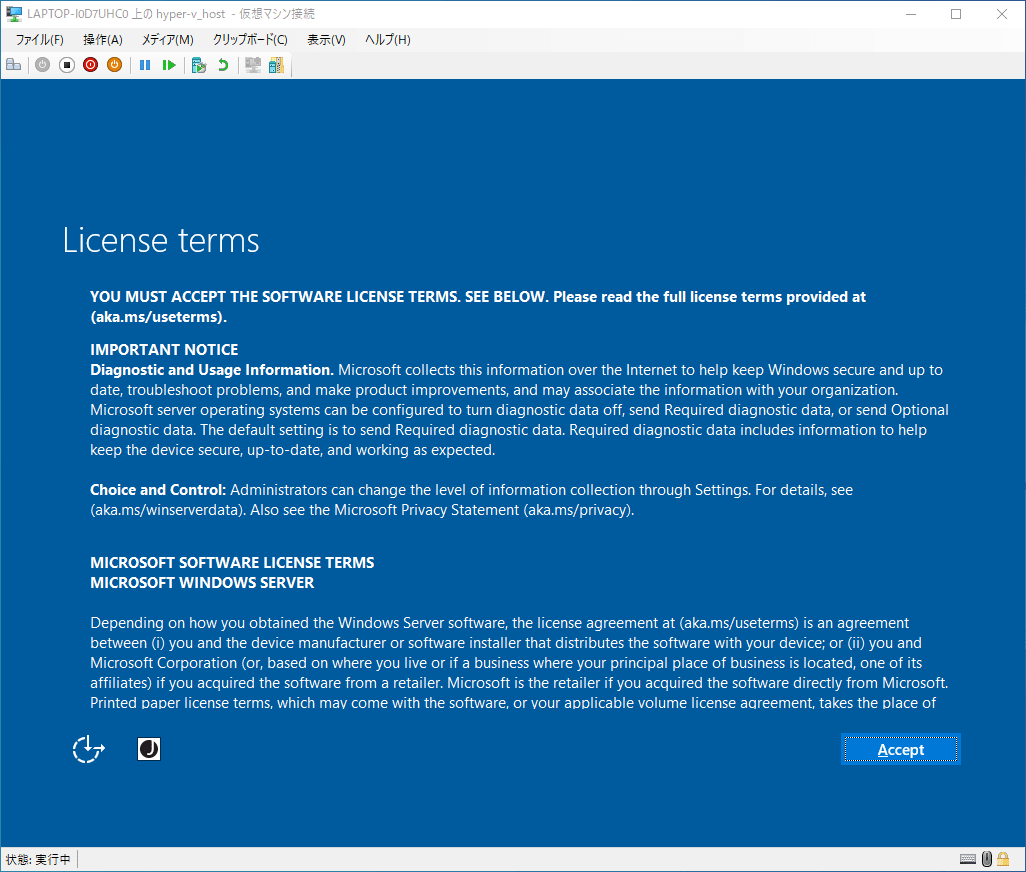Click the 'IMPORTANT NOTICE' heading text
The height and width of the screenshot is (872, 1026).
coord(164,349)
